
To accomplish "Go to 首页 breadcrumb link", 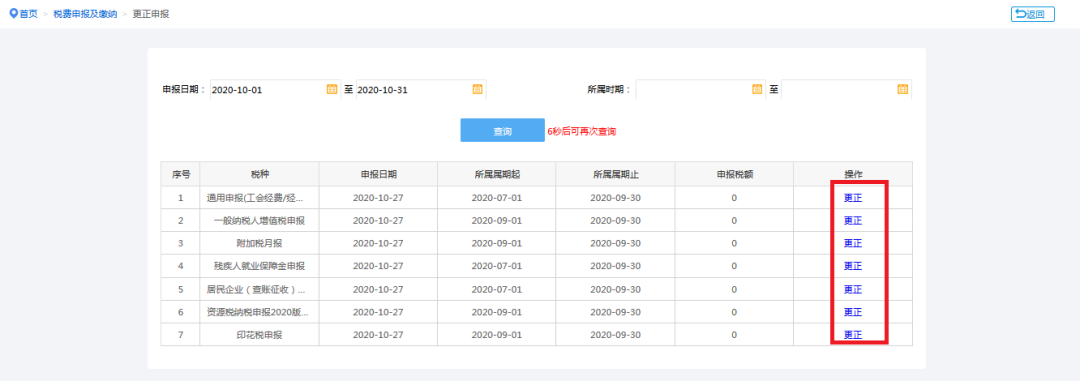I will pos(29,14).
